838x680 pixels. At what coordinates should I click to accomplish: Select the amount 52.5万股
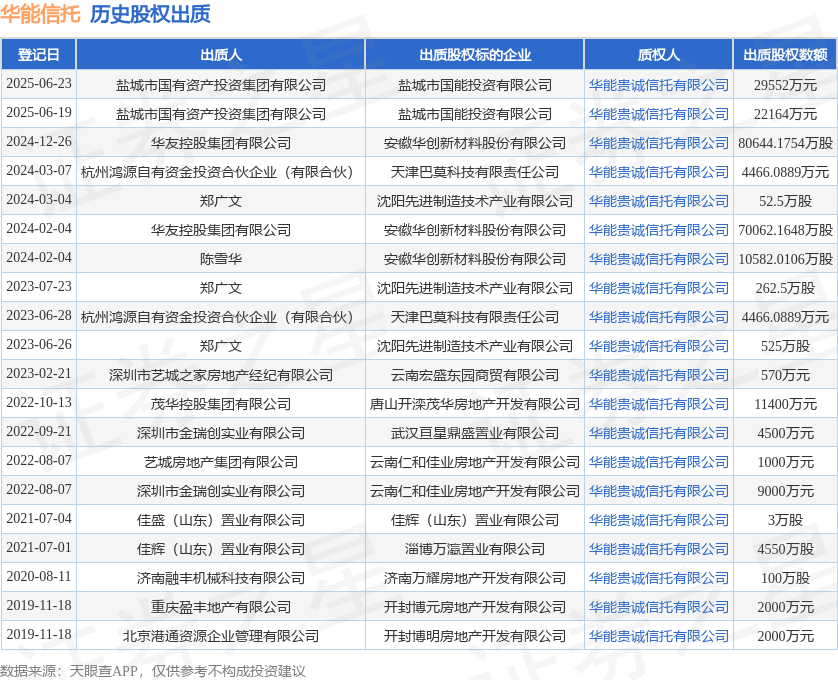click(x=785, y=201)
